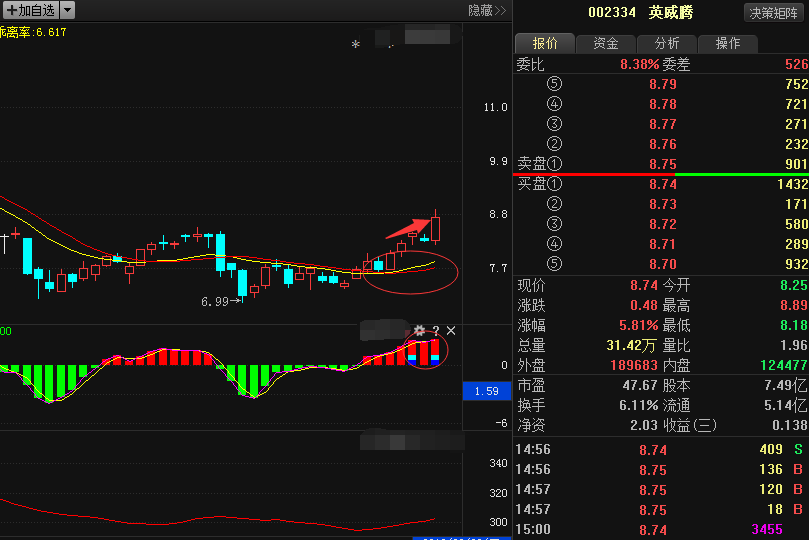This screenshot has height=540, width=809.
Task: Switch to the 分析 tab
Action: (x=667, y=43)
